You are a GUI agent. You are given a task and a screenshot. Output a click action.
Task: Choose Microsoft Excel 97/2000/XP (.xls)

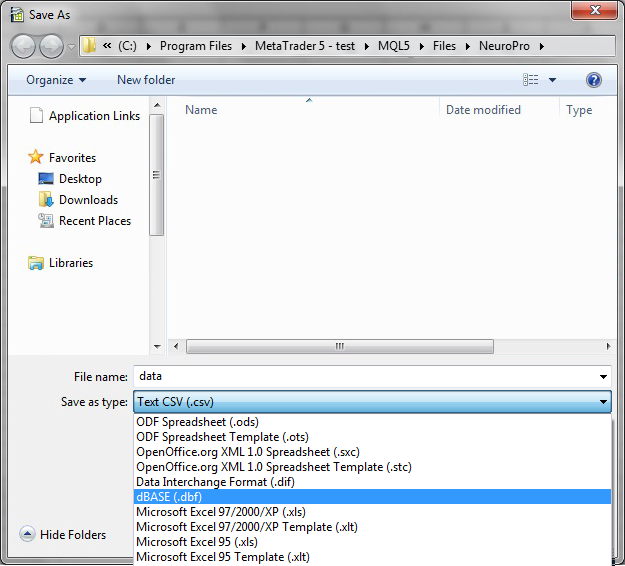(372, 512)
